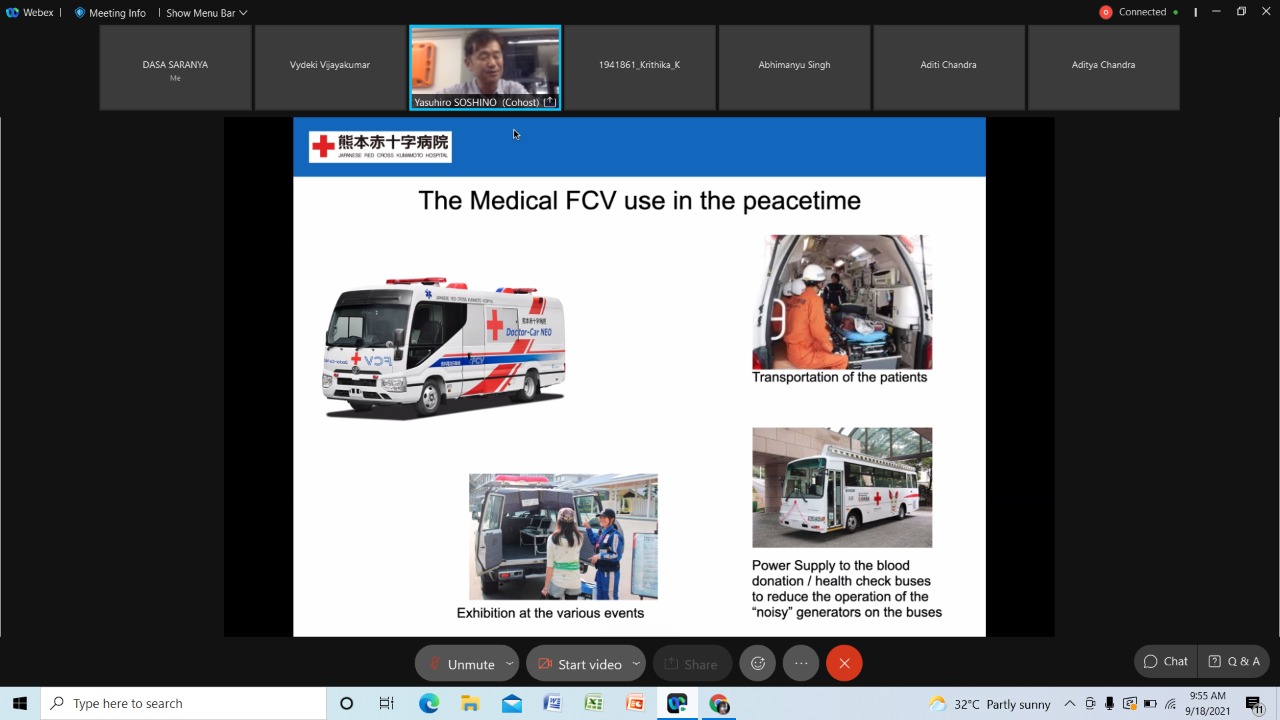The image size is (1280, 720).
Task: Click the patient transportation photo
Action: coord(842,302)
